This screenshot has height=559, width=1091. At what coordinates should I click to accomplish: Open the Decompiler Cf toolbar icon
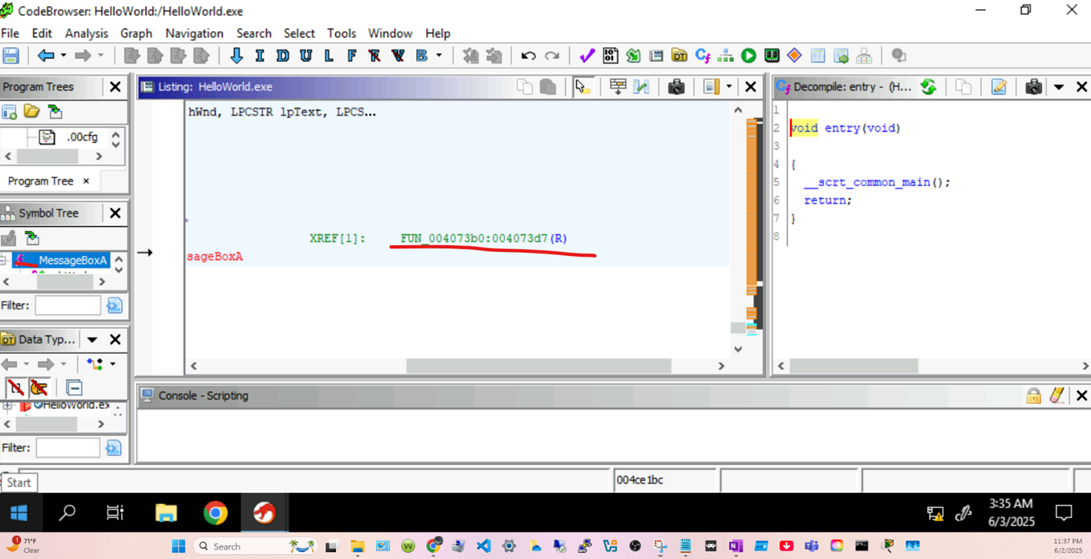[x=703, y=56]
